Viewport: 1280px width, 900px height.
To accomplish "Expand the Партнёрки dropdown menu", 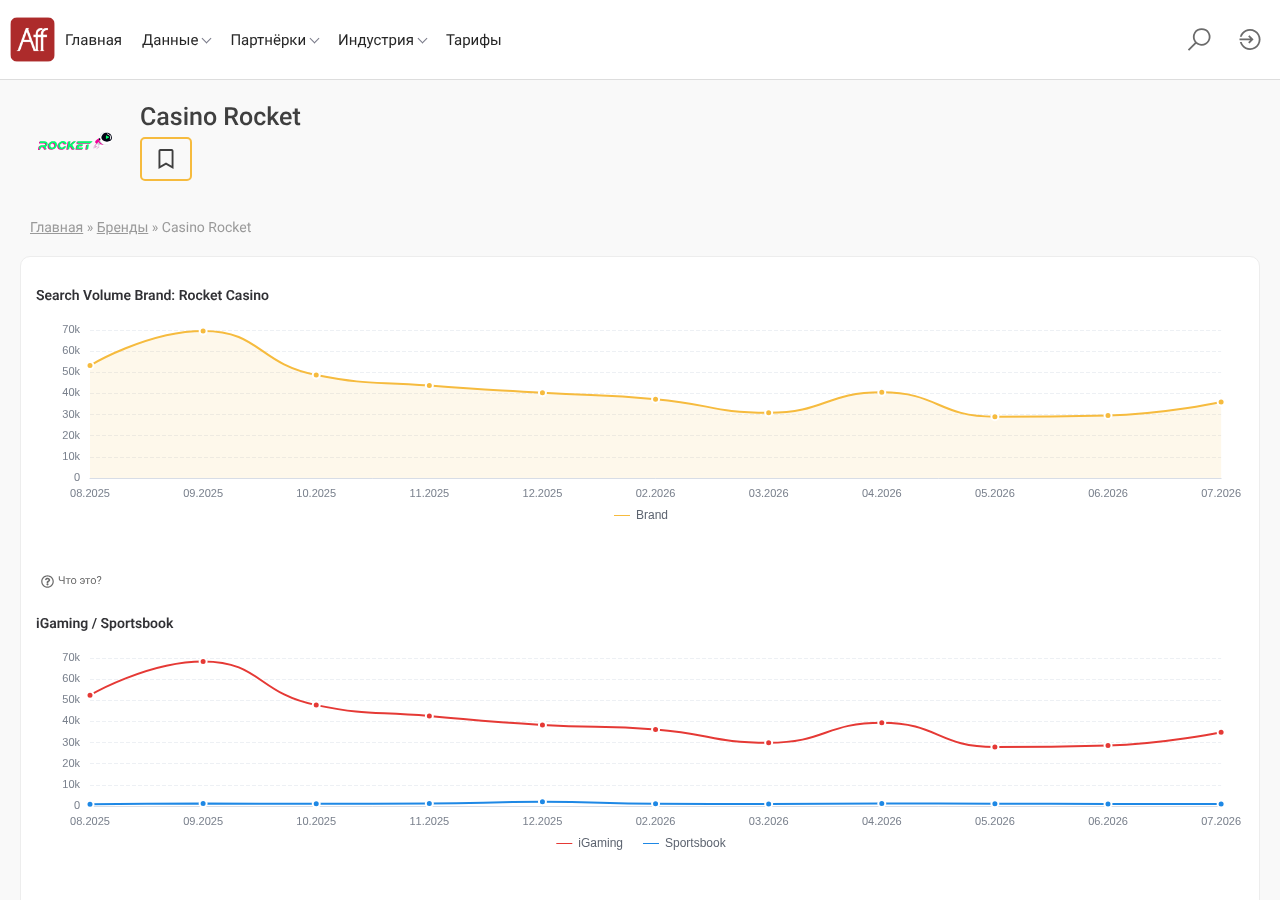I will [x=275, y=40].
